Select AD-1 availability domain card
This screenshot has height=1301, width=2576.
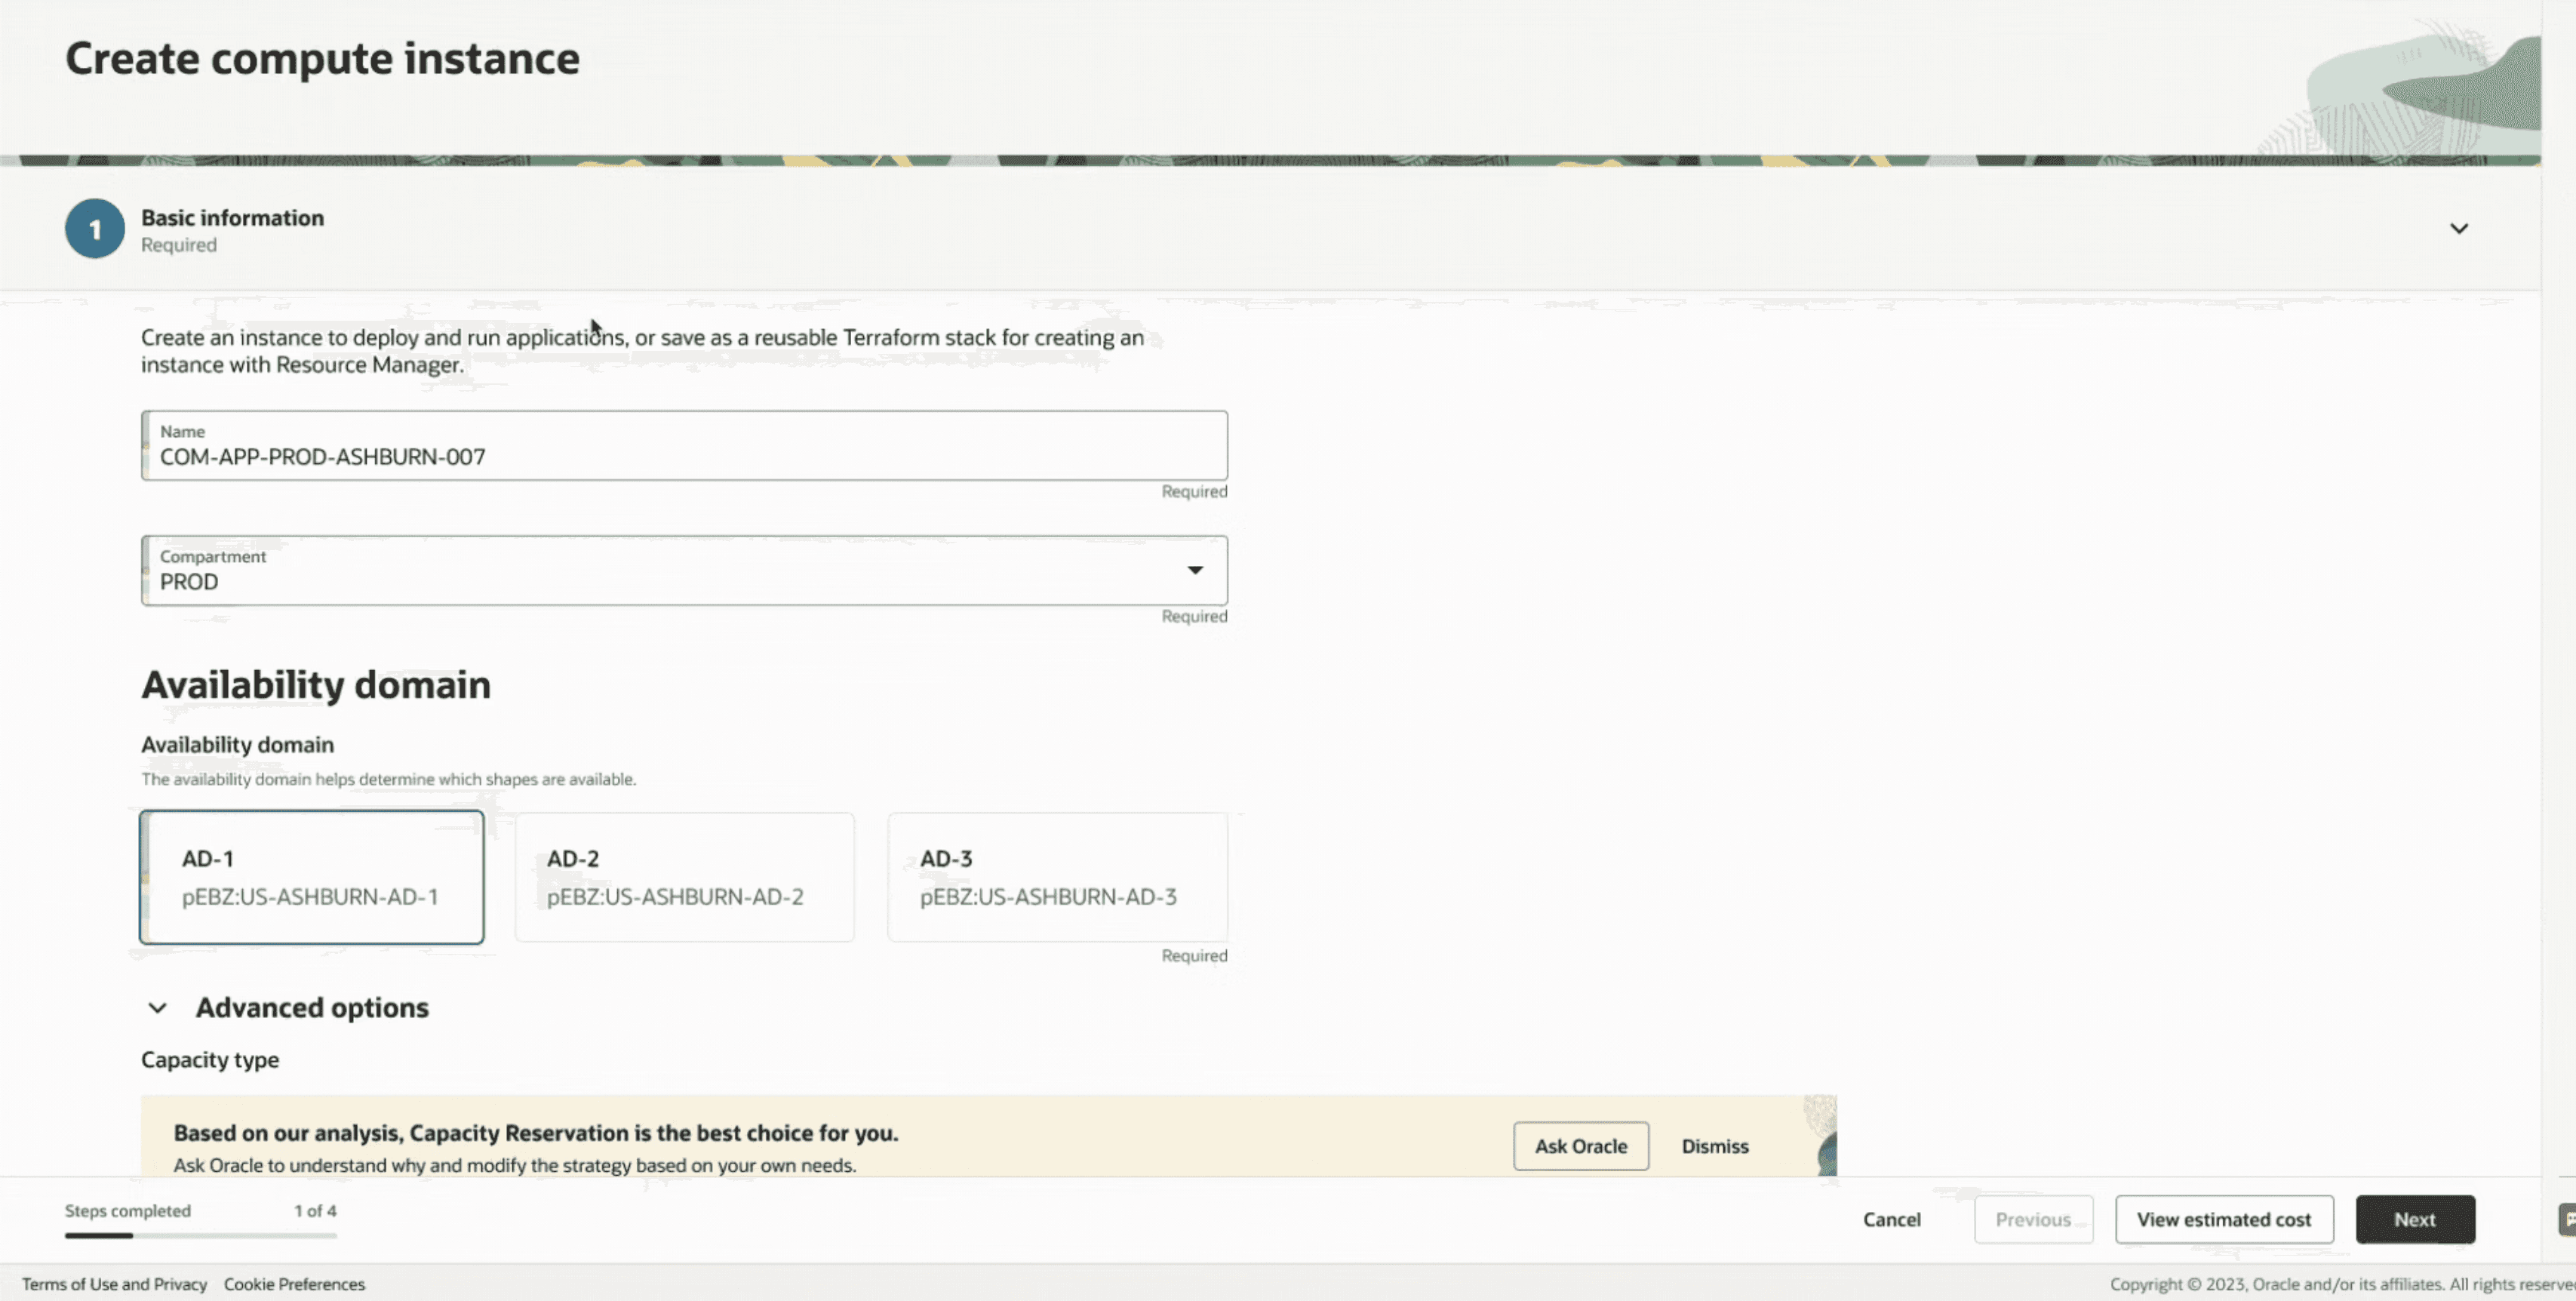[x=311, y=877]
